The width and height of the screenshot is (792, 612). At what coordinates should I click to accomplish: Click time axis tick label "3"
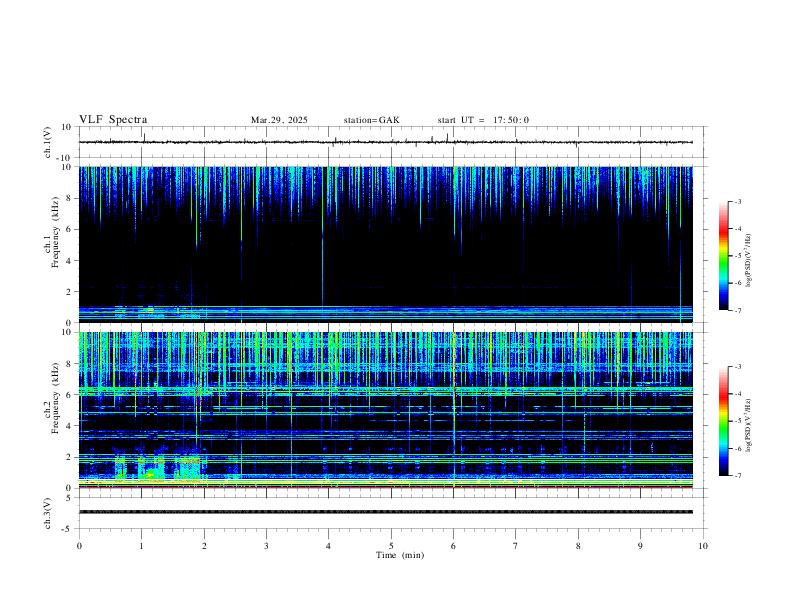[266, 546]
